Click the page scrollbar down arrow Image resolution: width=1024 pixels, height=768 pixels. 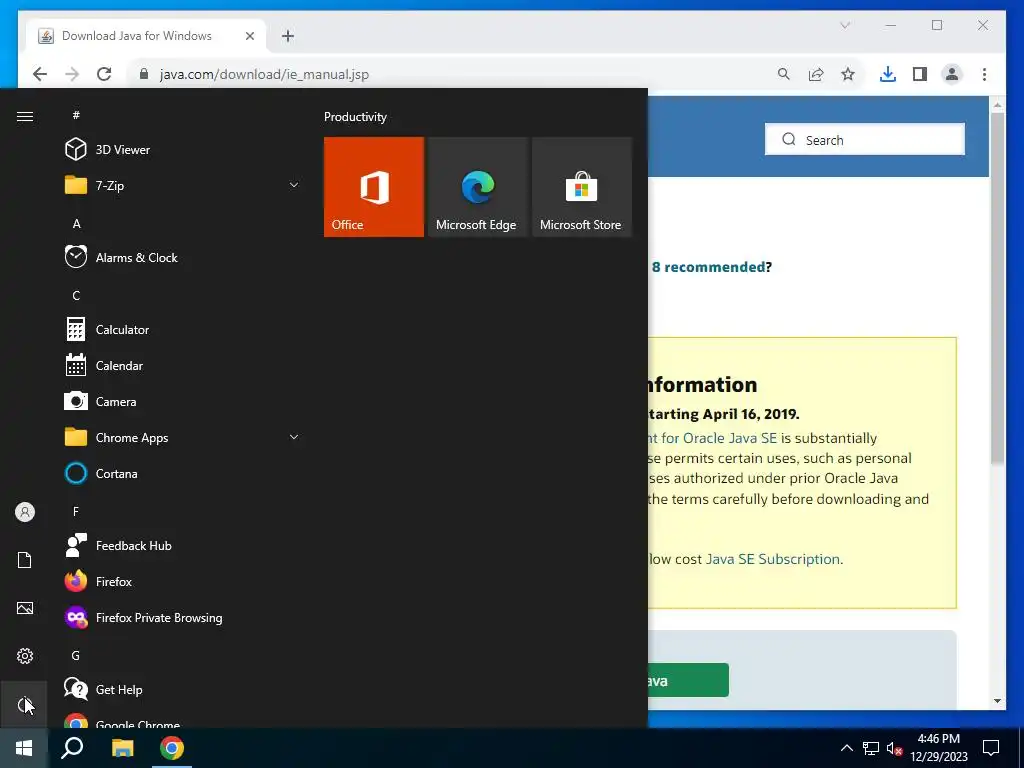(x=997, y=701)
